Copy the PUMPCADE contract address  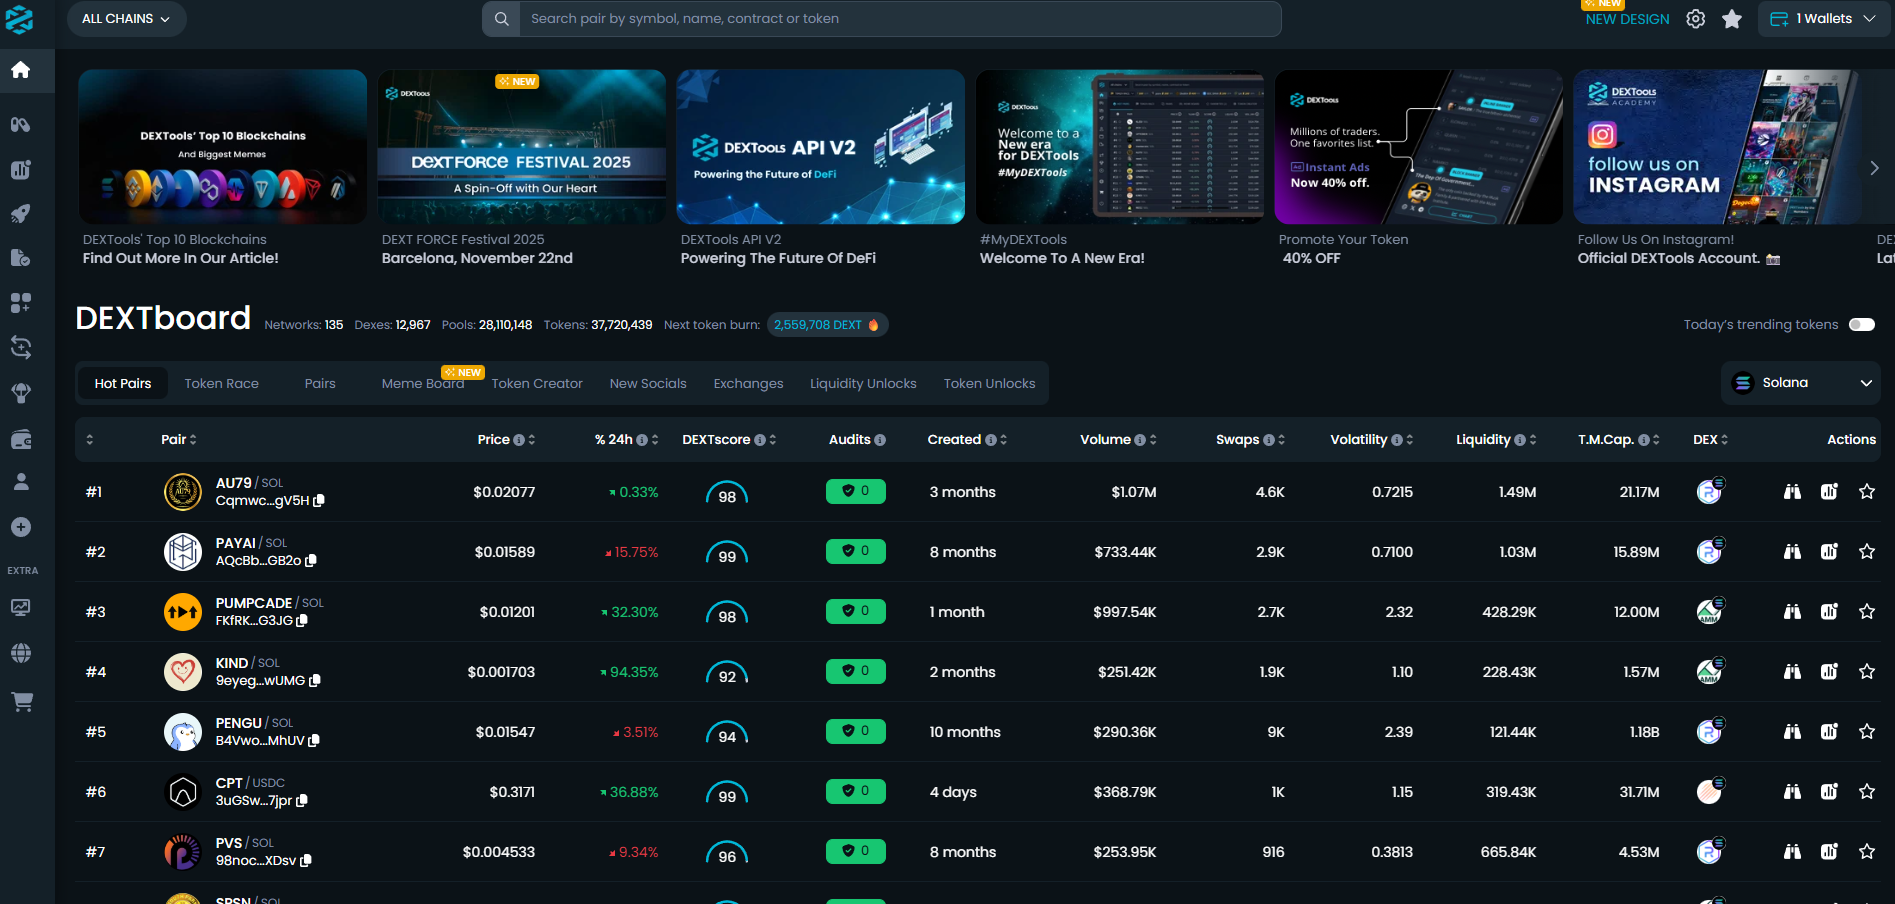point(303,621)
